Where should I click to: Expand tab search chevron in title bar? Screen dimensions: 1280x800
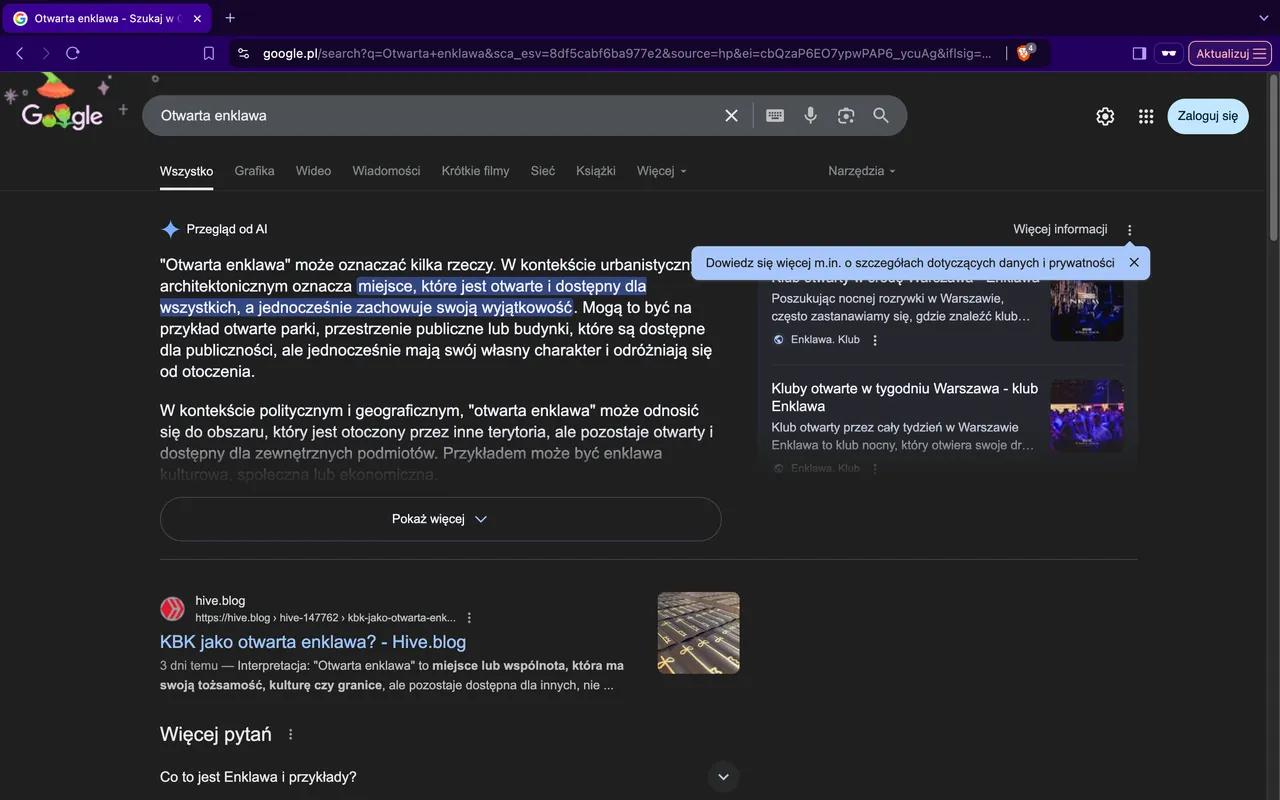[x=1263, y=18]
